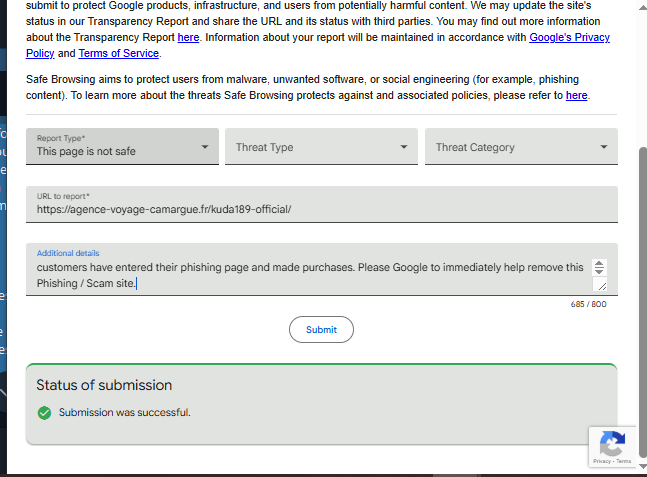Viewport: 647px width, 477px height.
Task: Click the 'Submission was successful.' message
Action: coord(125,413)
